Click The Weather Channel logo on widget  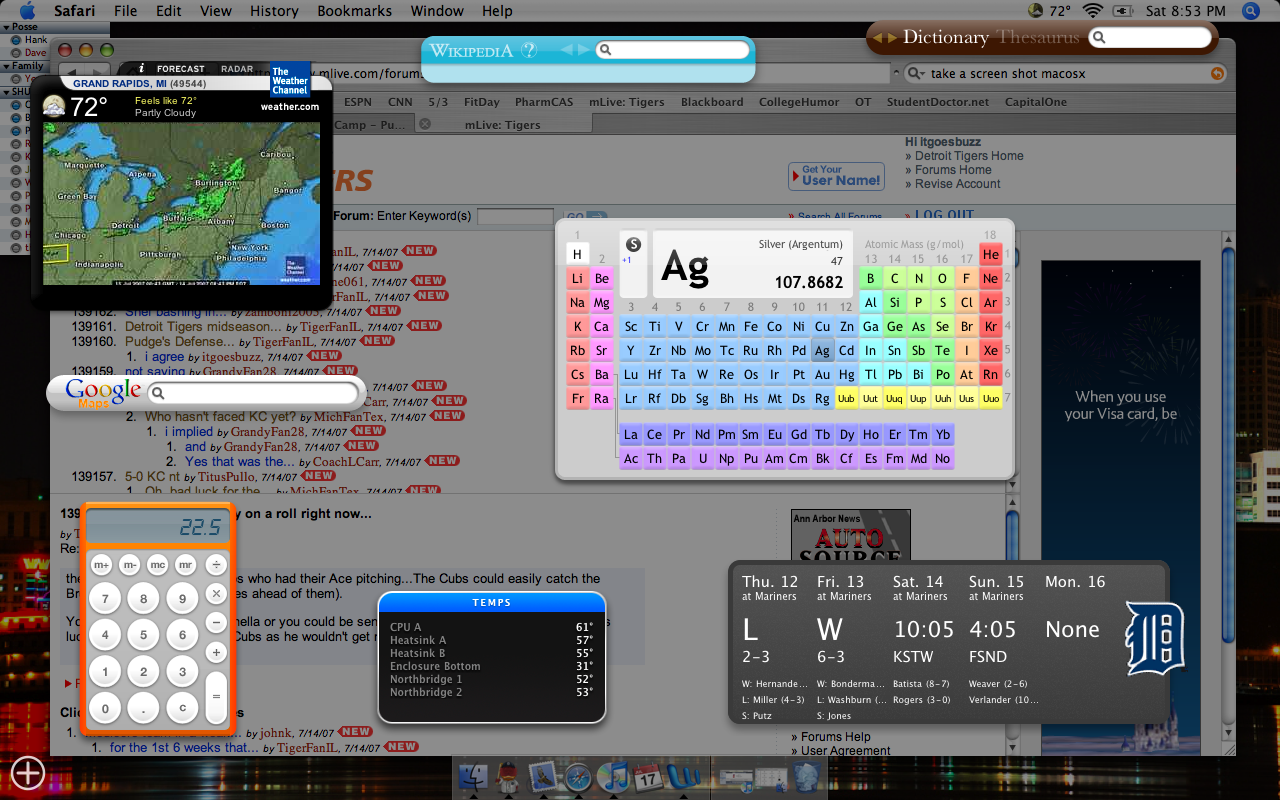coord(290,80)
